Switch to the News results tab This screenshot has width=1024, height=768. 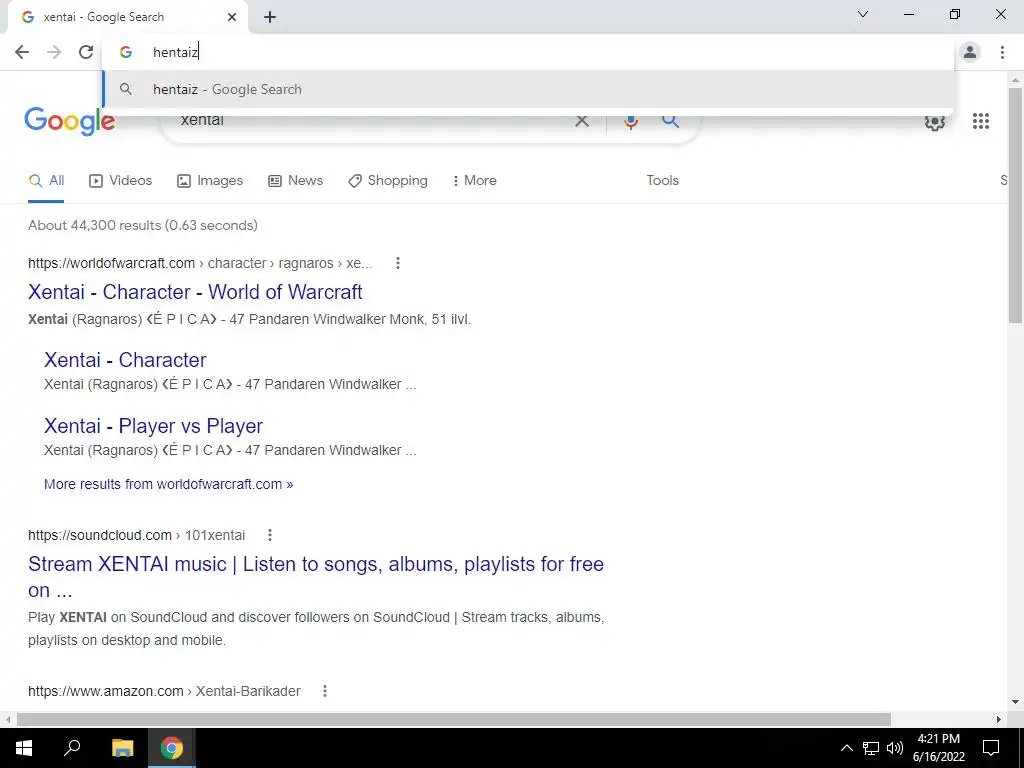[x=296, y=181]
